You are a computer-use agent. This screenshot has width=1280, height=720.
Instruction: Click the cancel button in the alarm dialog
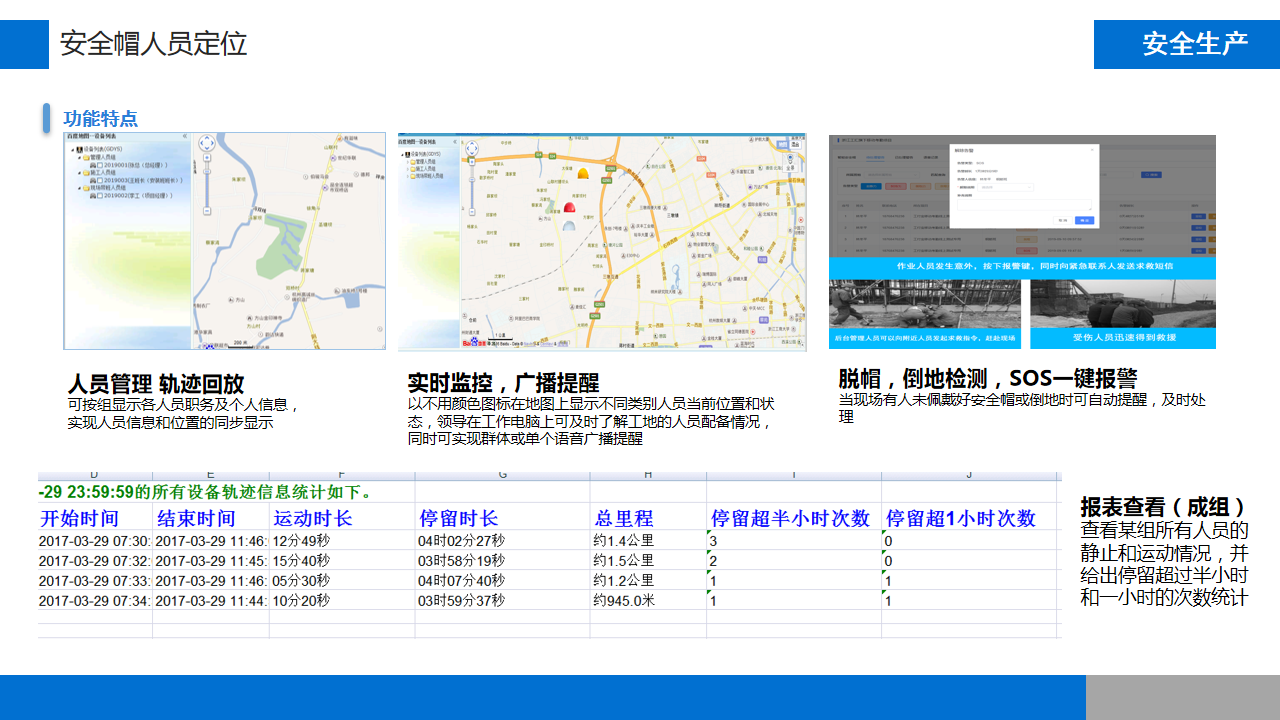point(1063,220)
